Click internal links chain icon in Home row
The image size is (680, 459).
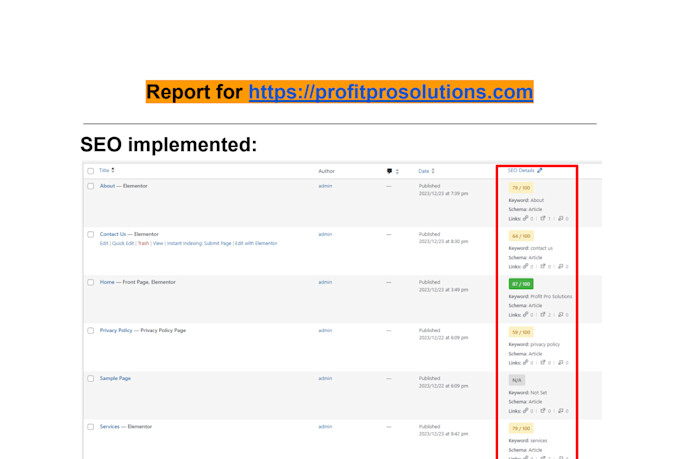pos(525,314)
